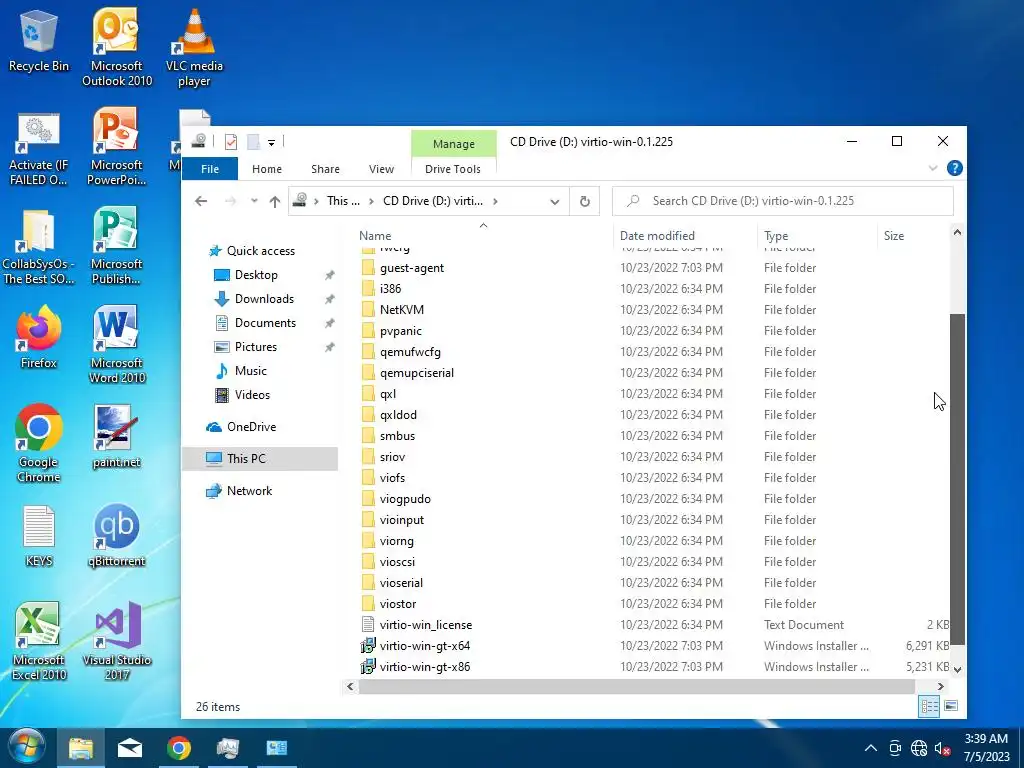The image size is (1024, 768).
Task: Click scroll down arrow in file list
Action: pyautogui.click(x=957, y=669)
